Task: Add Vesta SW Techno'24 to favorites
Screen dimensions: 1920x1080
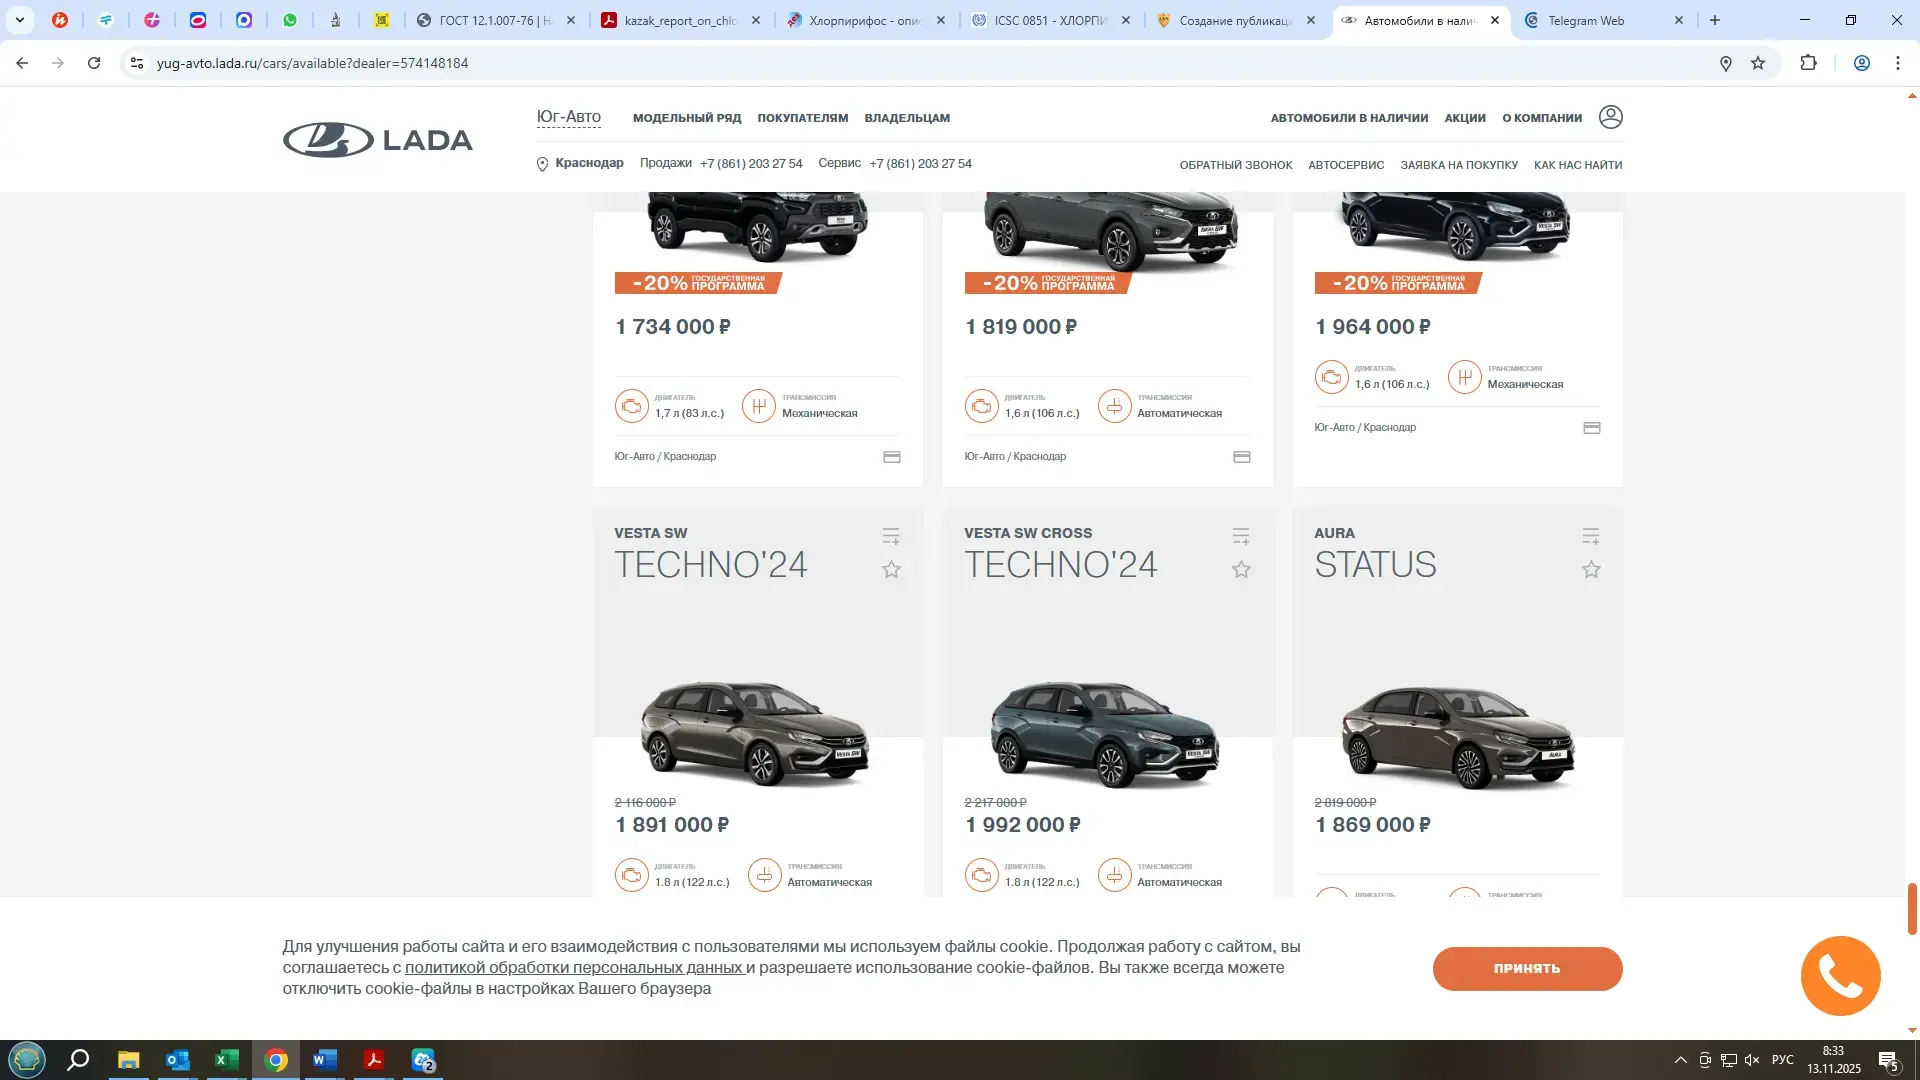Action: [891, 569]
